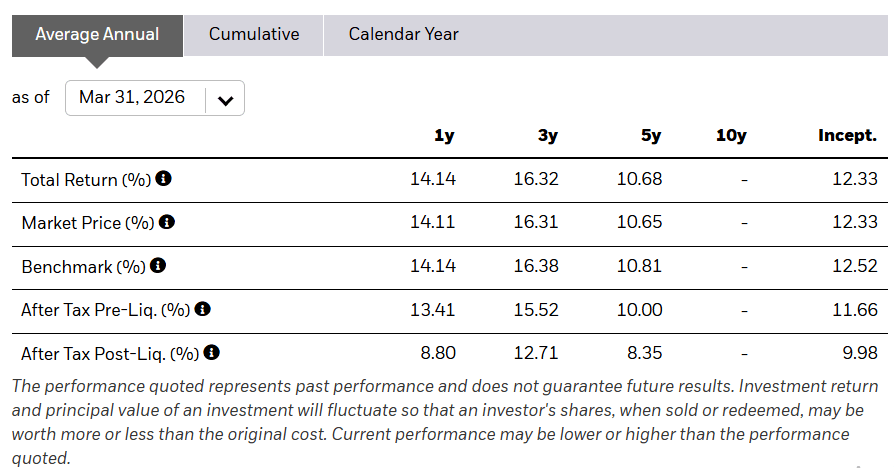Switch to the Cumulative tab
Viewport: 894px width, 468px height.
tap(254, 34)
